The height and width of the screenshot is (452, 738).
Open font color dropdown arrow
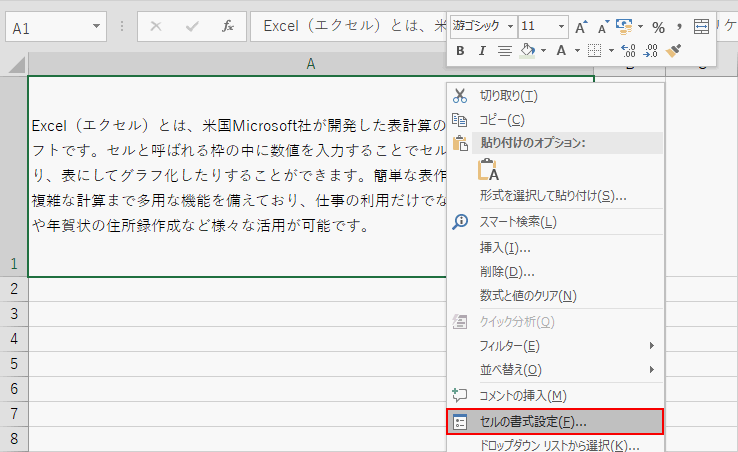[577, 50]
